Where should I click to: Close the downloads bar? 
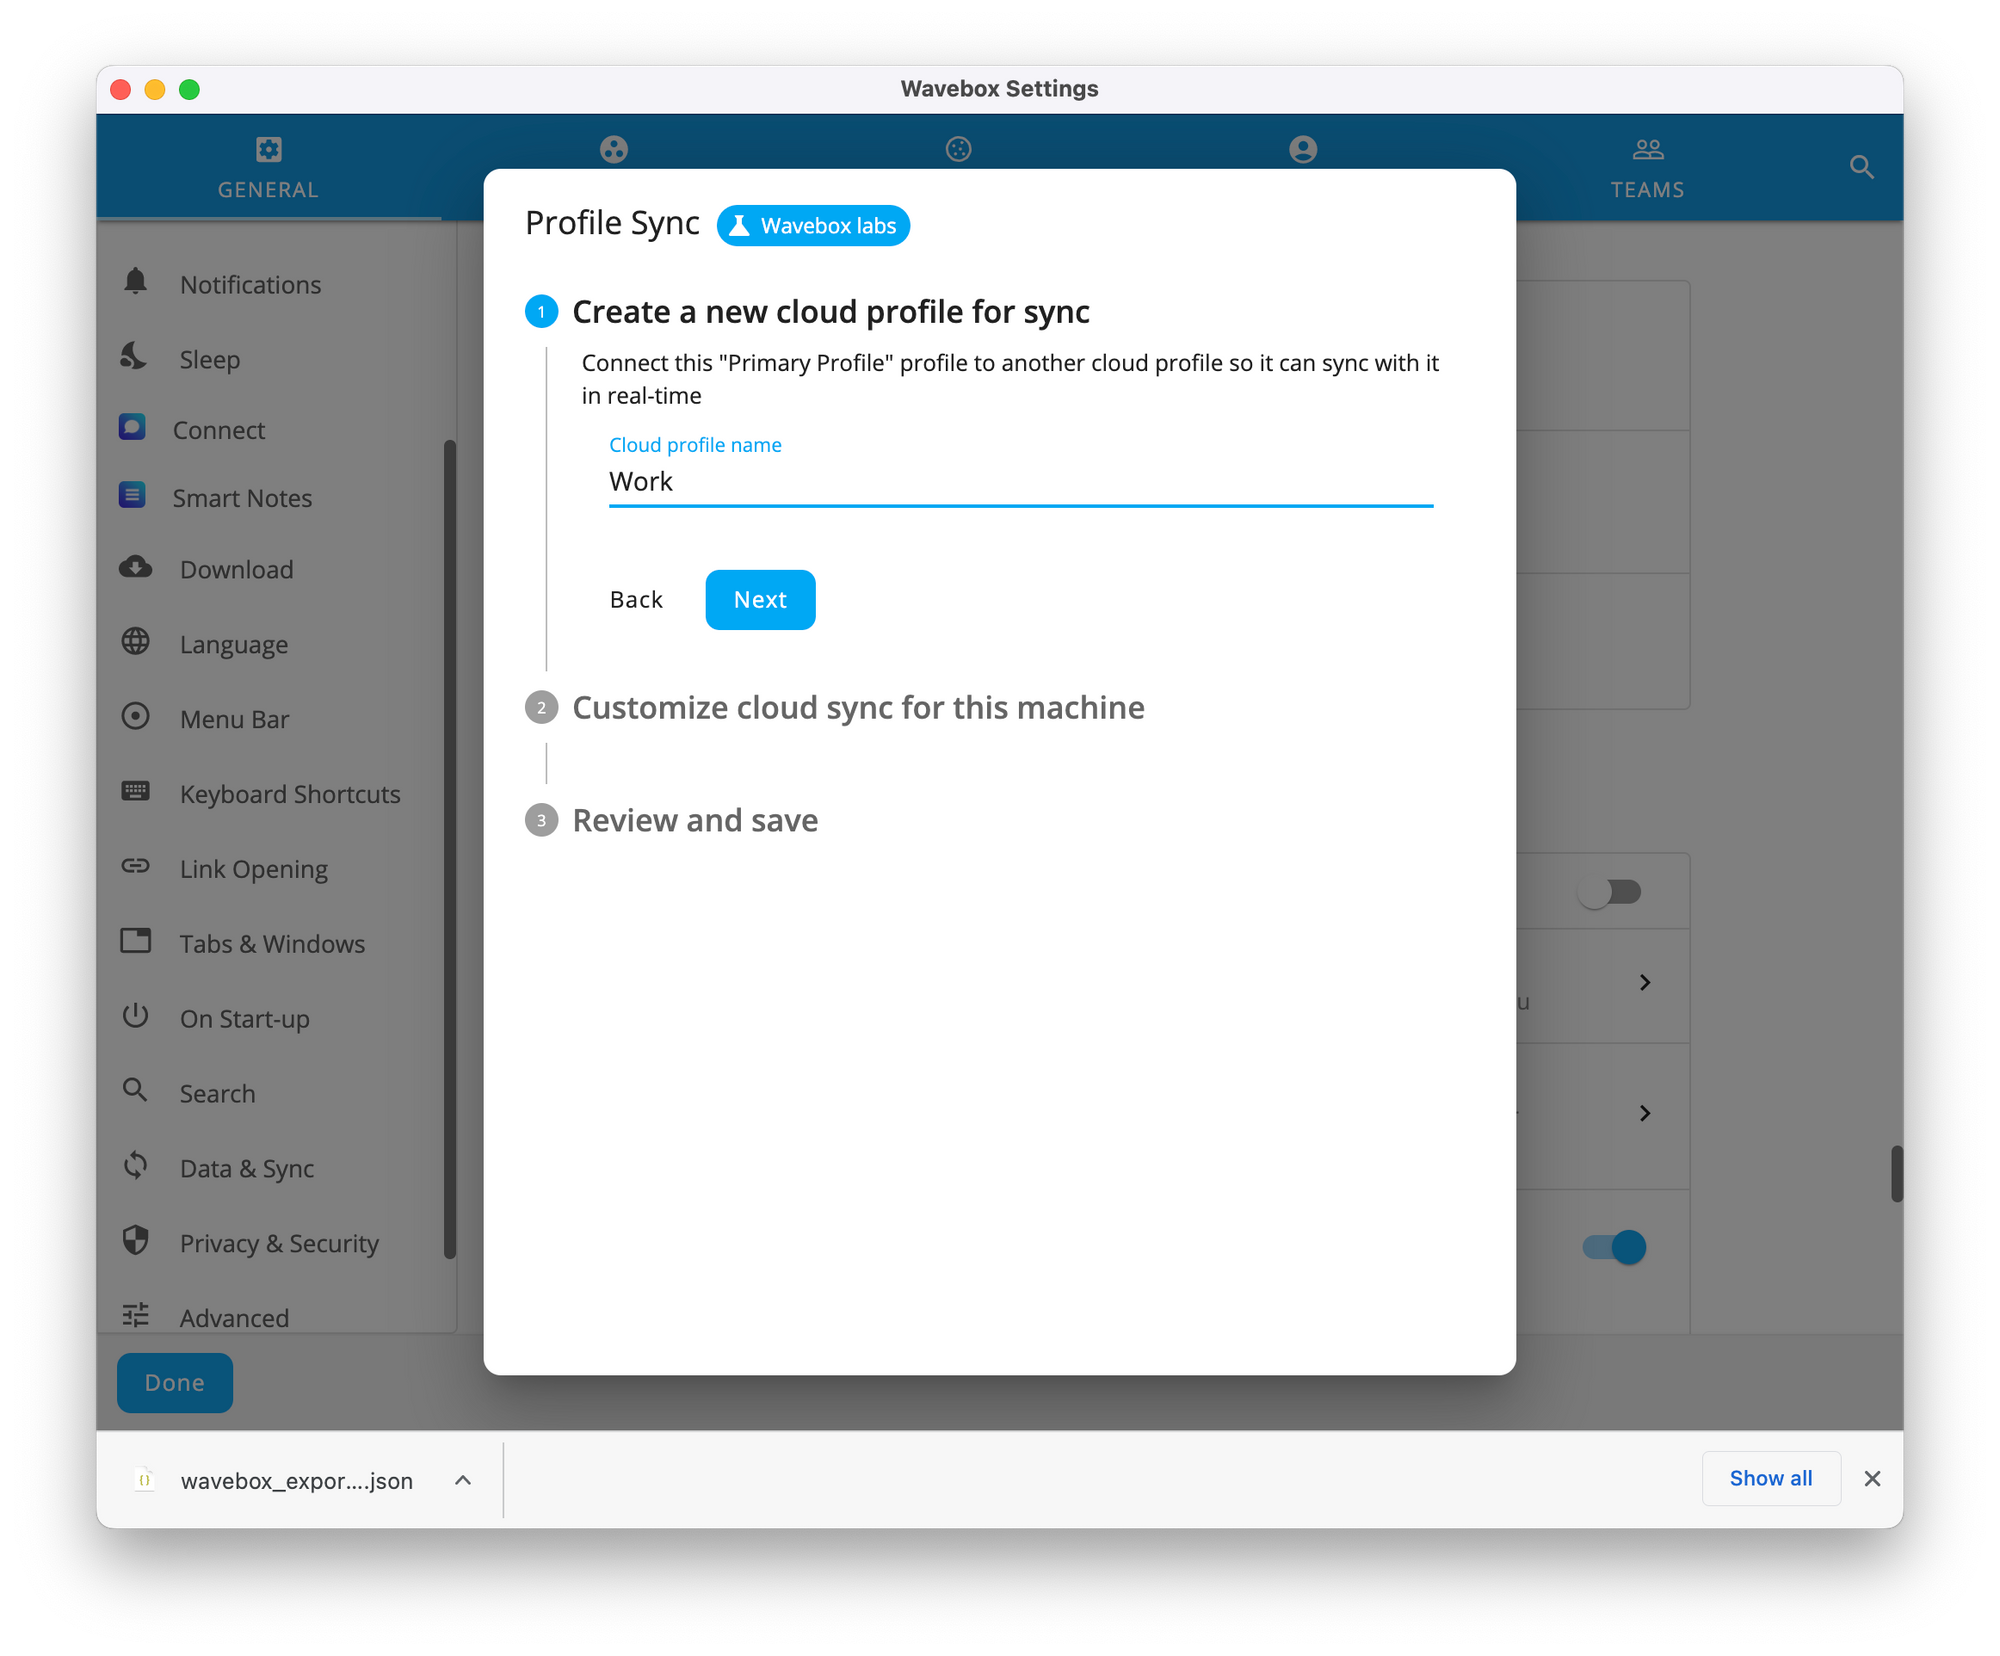[x=1872, y=1478]
